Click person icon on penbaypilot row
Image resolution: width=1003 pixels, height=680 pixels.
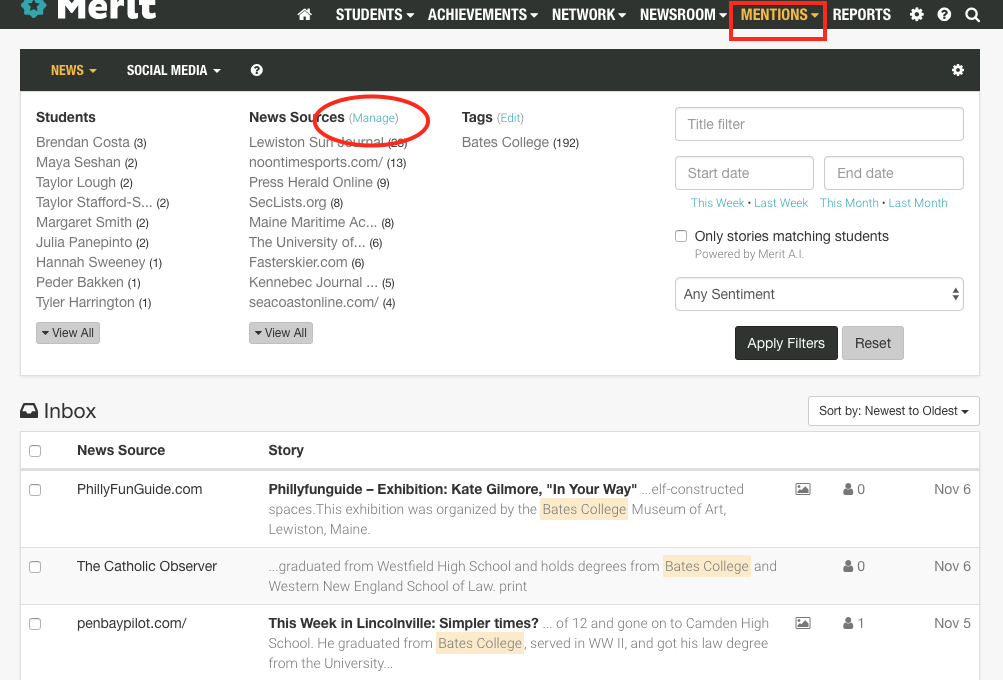coord(848,623)
